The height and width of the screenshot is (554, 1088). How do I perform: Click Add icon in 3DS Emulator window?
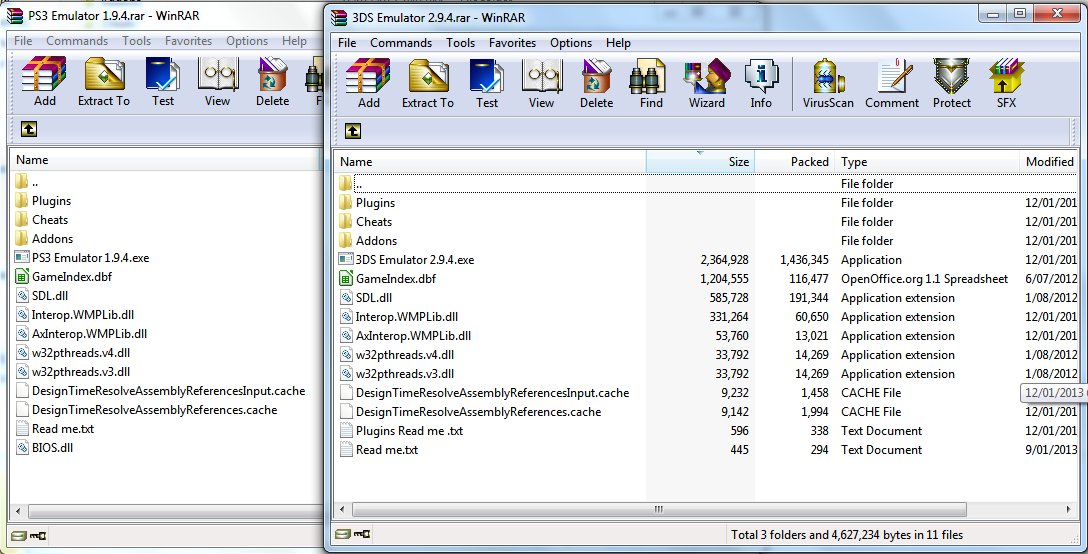click(x=368, y=83)
